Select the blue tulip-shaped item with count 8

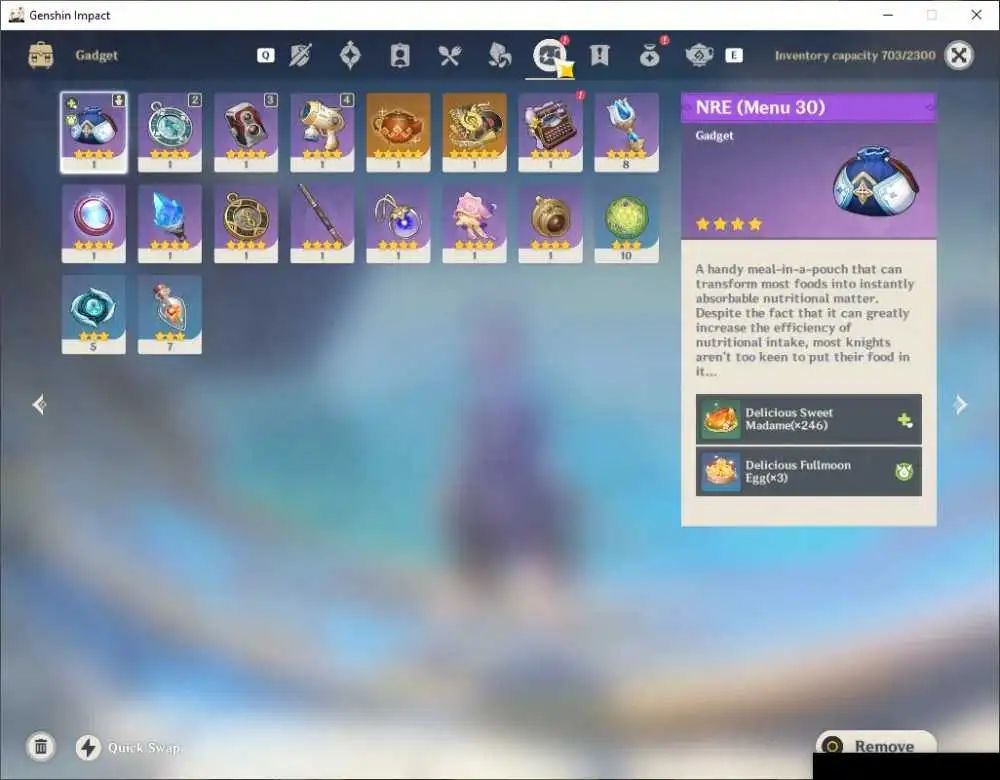click(x=626, y=132)
